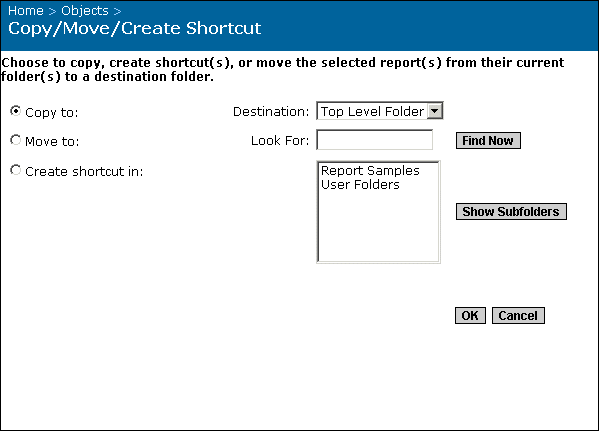This screenshot has height=431, width=599.
Task: Click the "Move to:" label text
Action: tap(52, 141)
